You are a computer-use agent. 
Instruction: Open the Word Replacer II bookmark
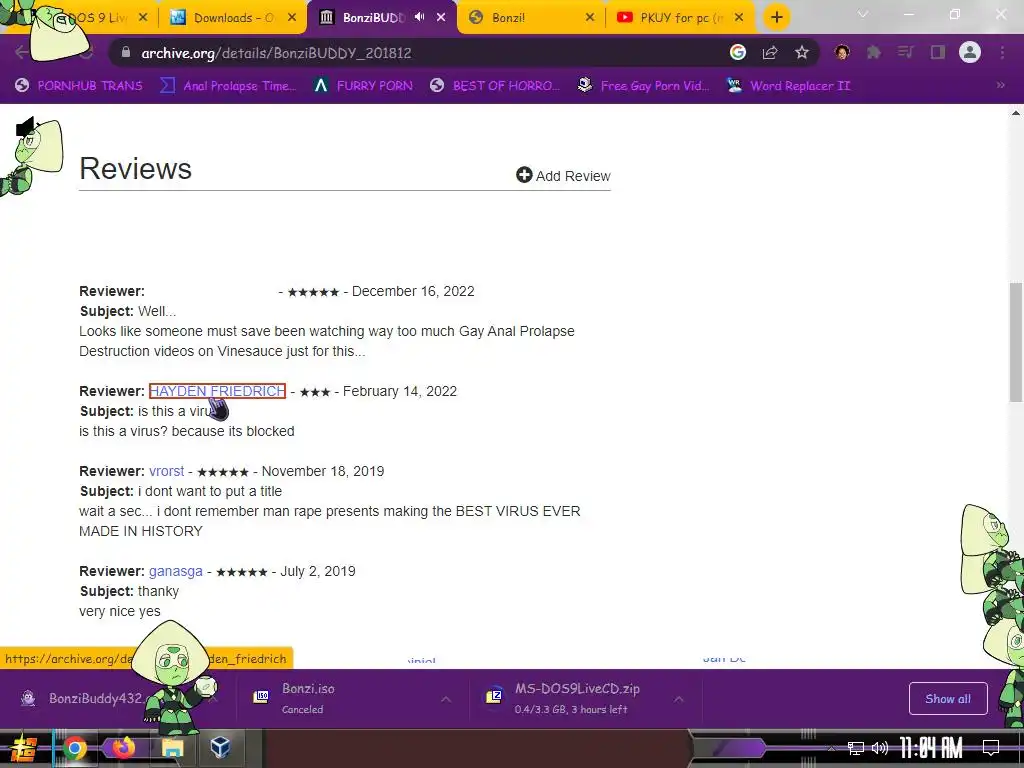789,86
